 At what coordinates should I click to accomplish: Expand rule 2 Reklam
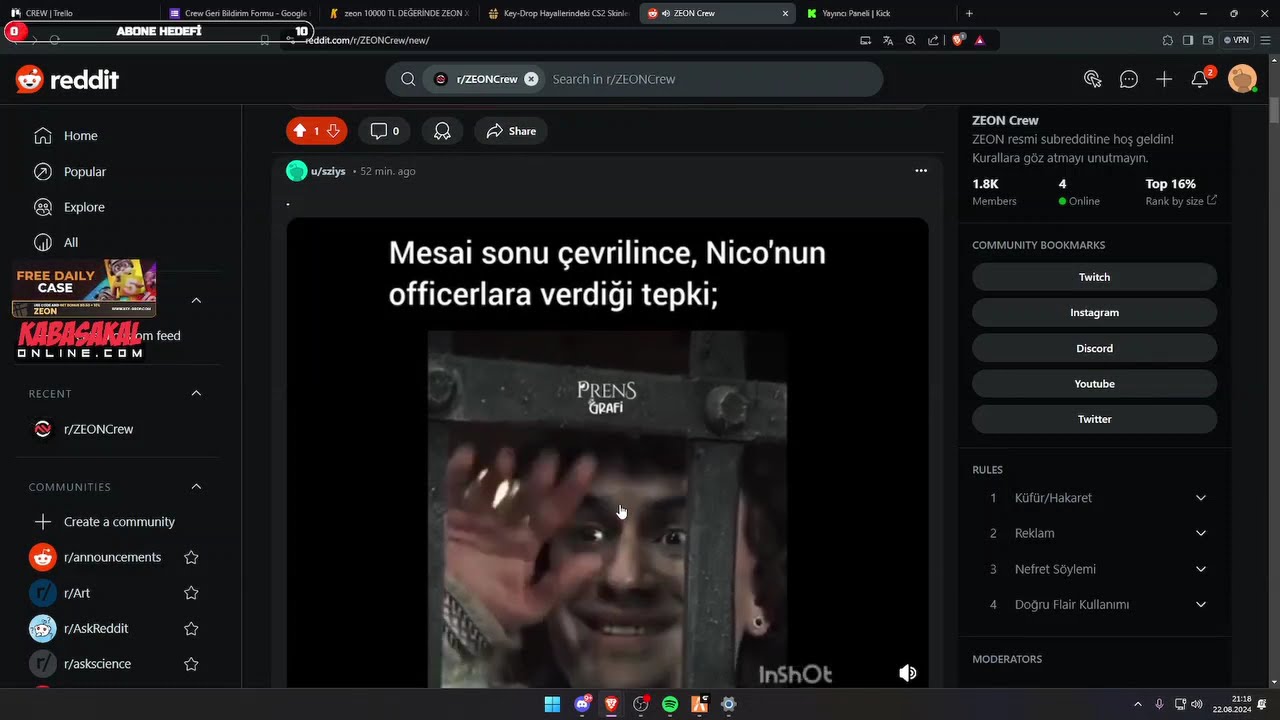[x=1094, y=533]
